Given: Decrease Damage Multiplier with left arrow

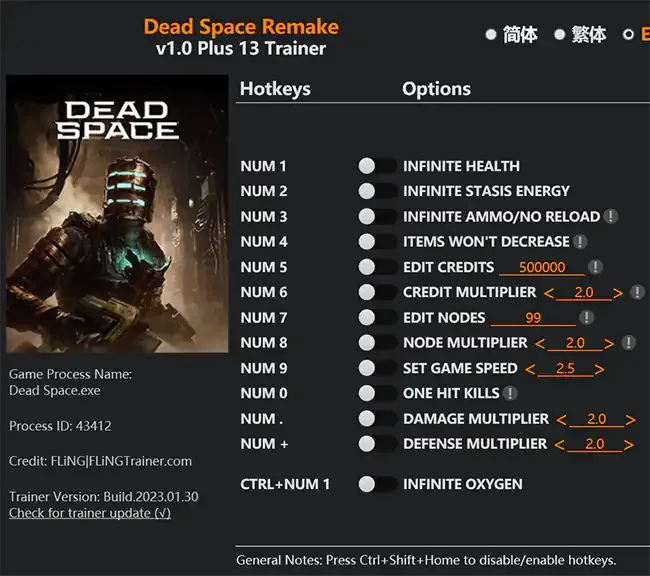Looking at the screenshot, I should [561, 420].
